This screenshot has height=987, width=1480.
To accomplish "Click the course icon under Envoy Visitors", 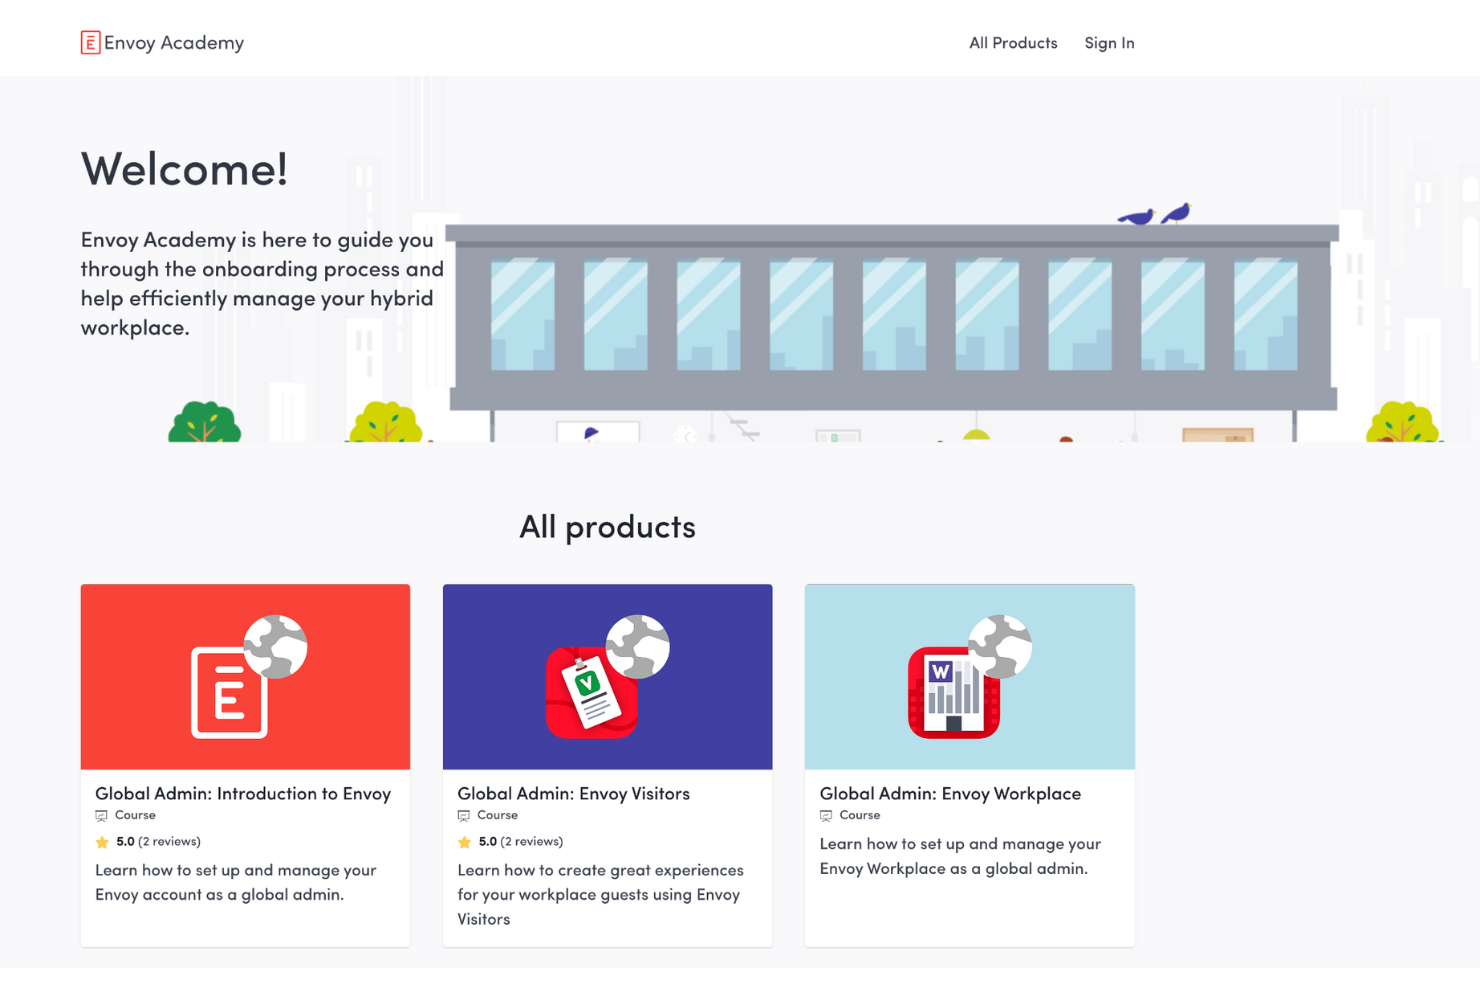I will click(x=464, y=816).
